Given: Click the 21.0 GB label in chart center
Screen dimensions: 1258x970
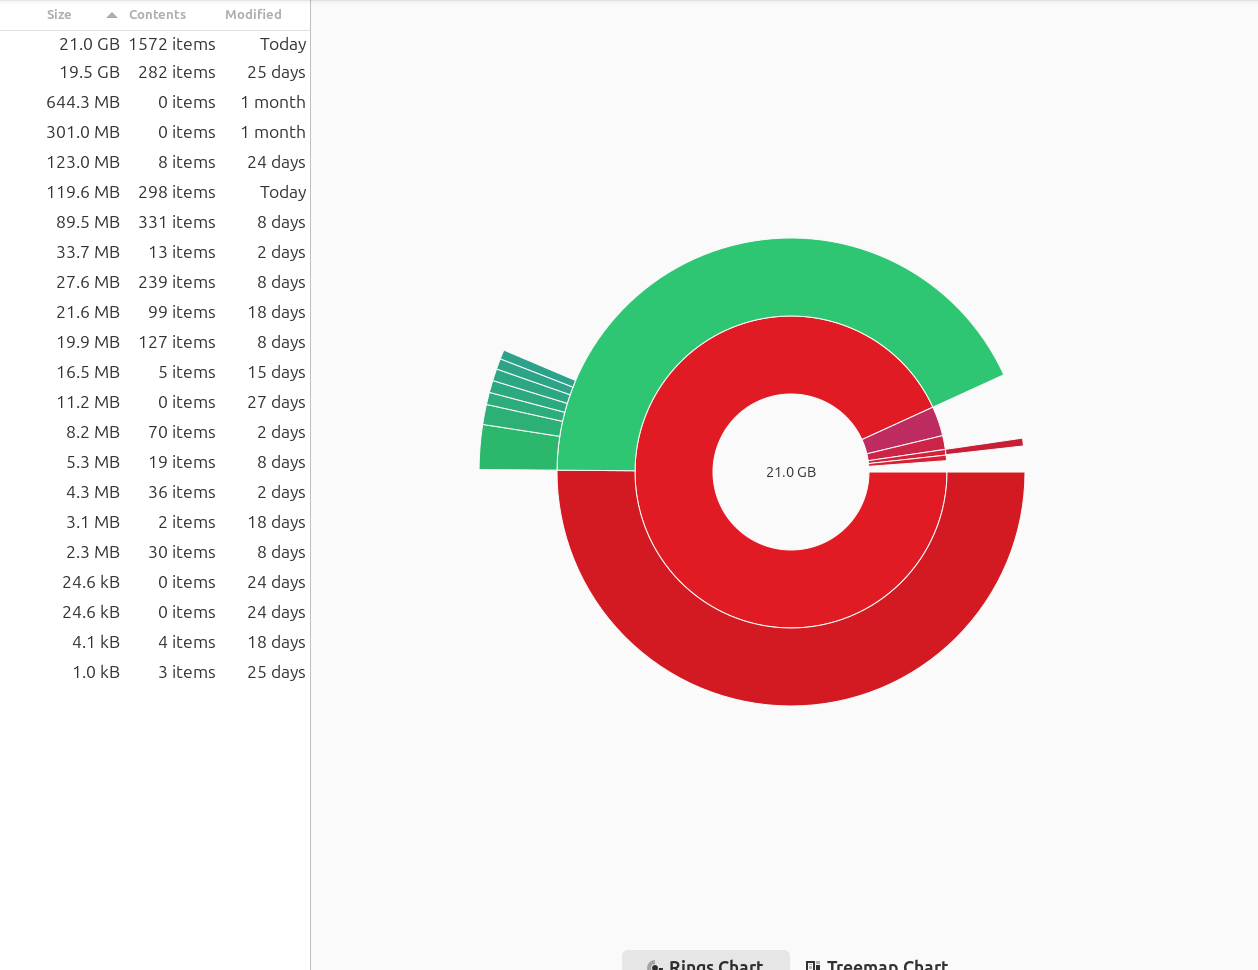Looking at the screenshot, I should click(x=791, y=472).
